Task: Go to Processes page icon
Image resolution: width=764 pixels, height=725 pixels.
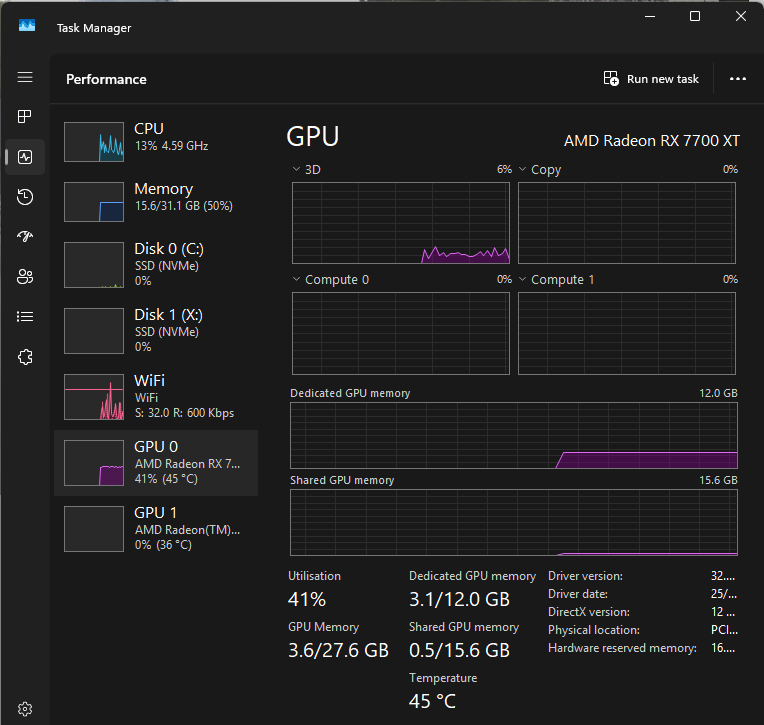Action: (25, 116)
